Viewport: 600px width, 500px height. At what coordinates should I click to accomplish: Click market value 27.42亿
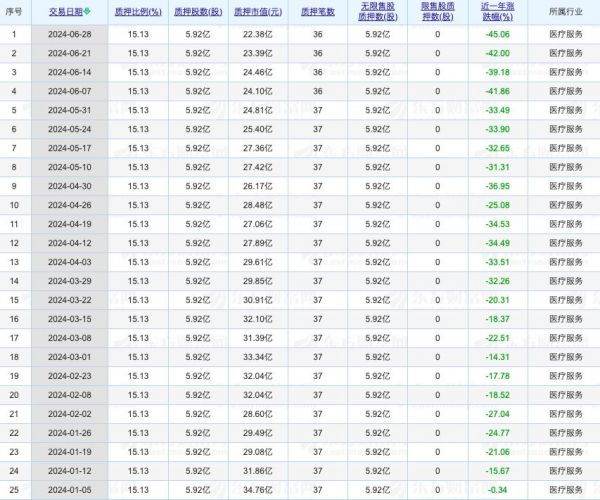point(258,167)
